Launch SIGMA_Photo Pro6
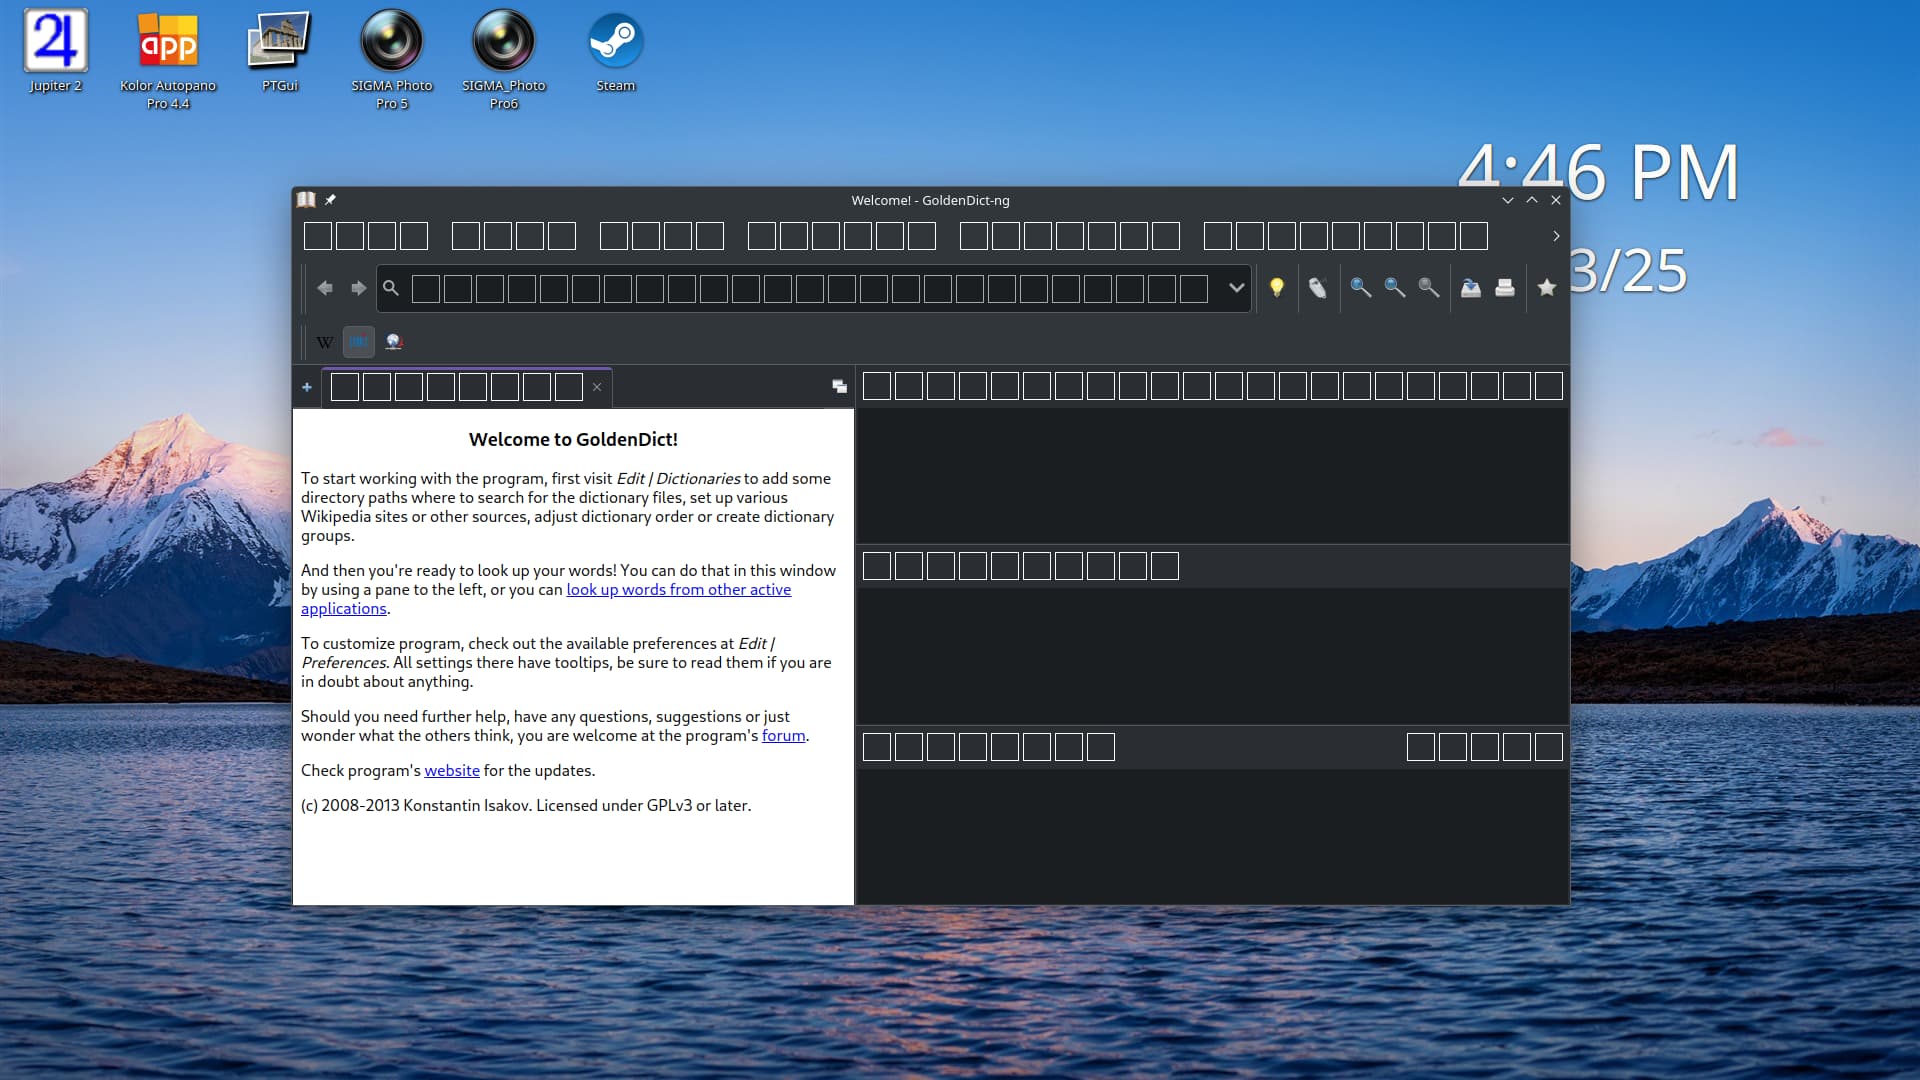Viewport: 1920px width, 1080px height. (504, 60)
